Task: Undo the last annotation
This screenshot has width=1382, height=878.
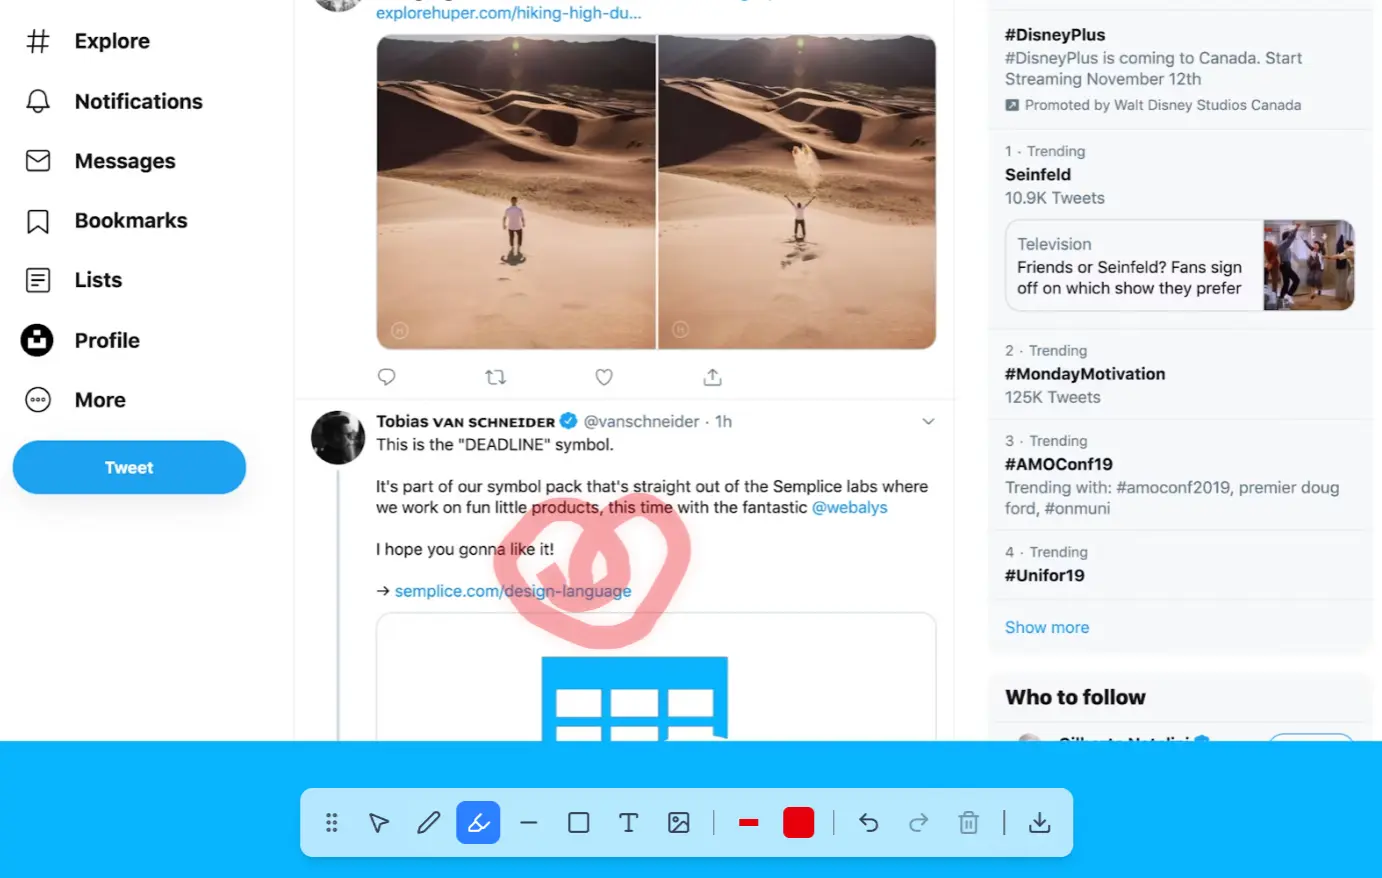Action: [868, 822]
